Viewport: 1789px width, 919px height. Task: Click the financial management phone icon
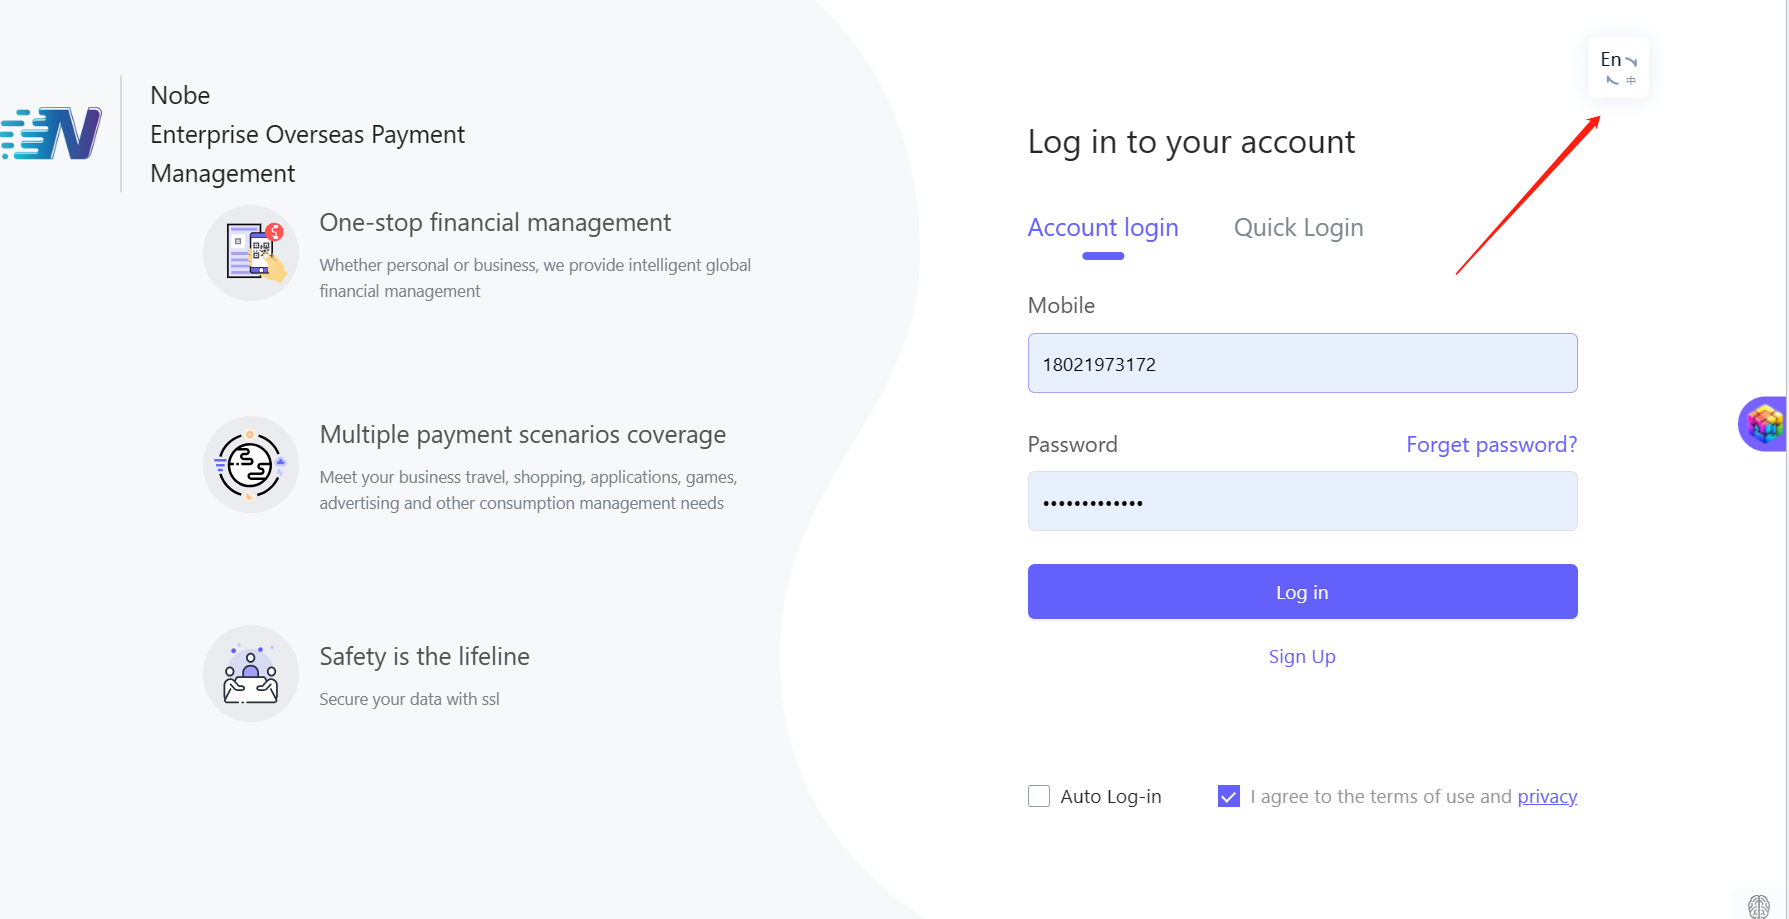251,253
